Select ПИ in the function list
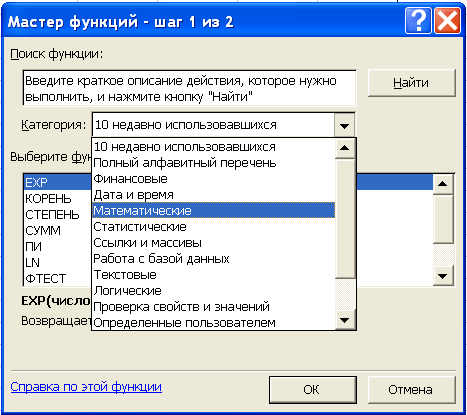 pyautogui.click(x=58, y=247)
